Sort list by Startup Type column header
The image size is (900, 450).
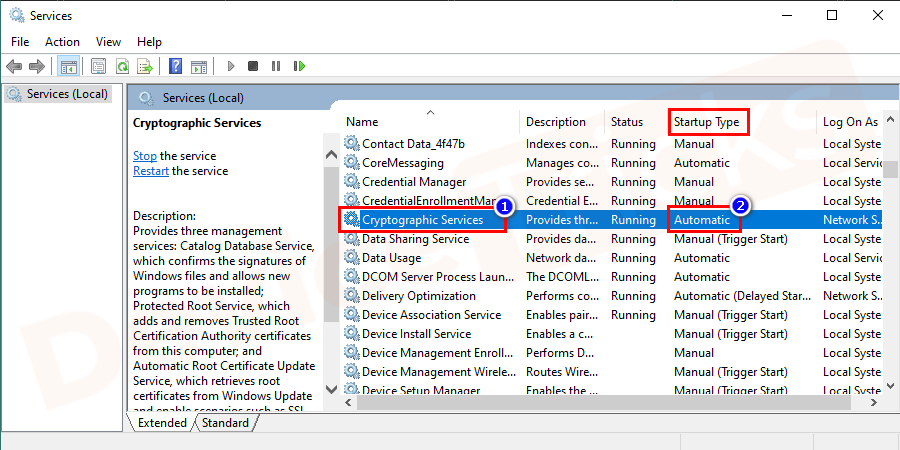(706, 122)
